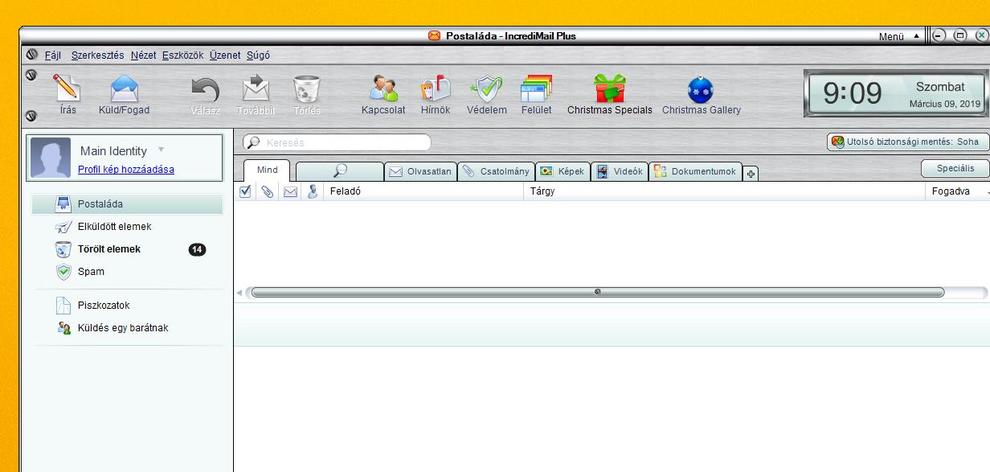Open the Menü dropdown in title bar

[897, 37]
